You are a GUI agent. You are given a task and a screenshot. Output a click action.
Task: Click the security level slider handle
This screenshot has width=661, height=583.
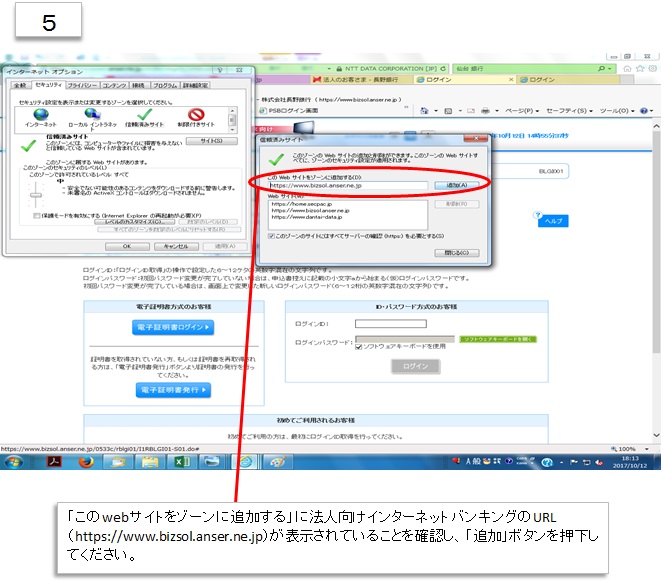(36, 195)
